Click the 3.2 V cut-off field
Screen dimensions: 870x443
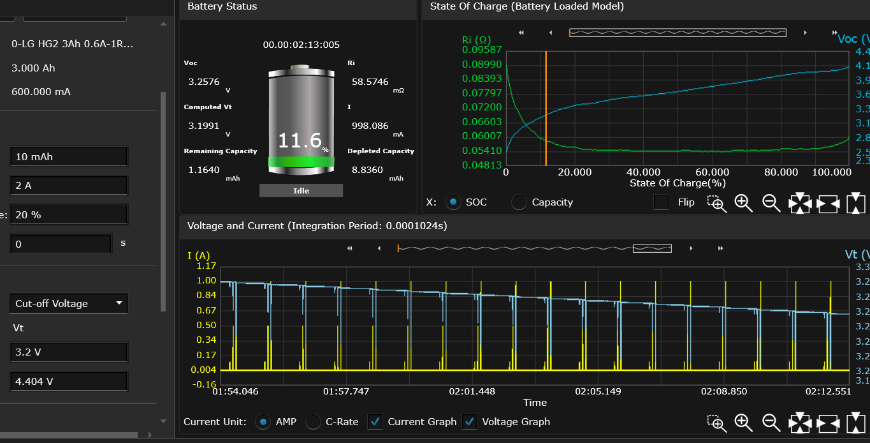coord(69,352)
